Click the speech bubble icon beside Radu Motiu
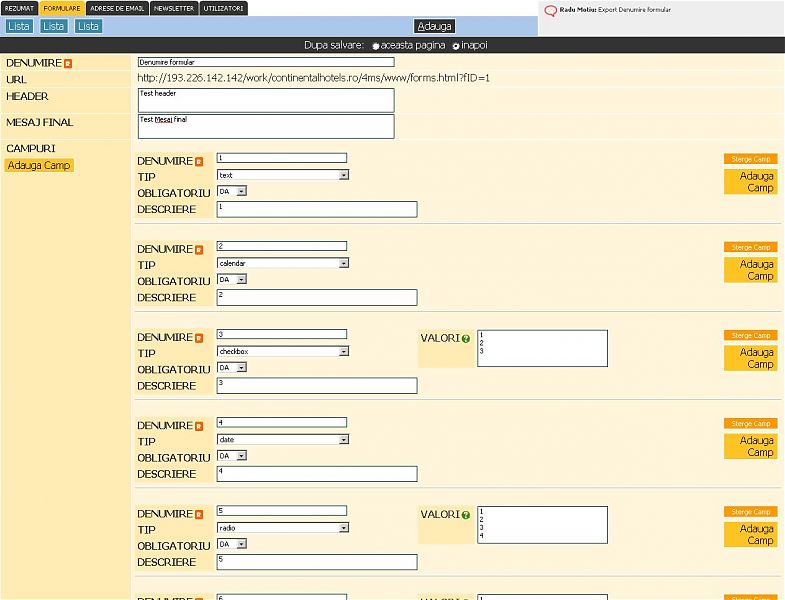Image resolution: width=785 pixels, height=600 pixels. tap(550, 11)
